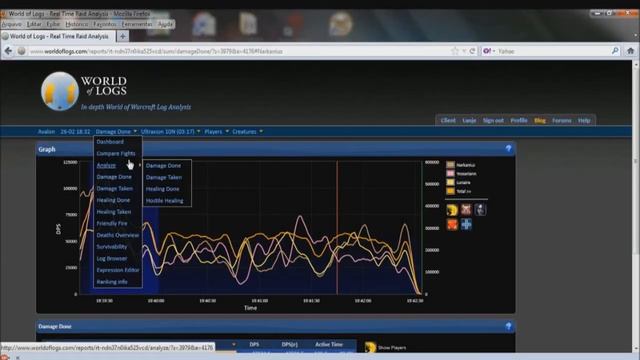Click the Sign out link
640x360 pixels.
pyautogui.click(x=493, y=120)
